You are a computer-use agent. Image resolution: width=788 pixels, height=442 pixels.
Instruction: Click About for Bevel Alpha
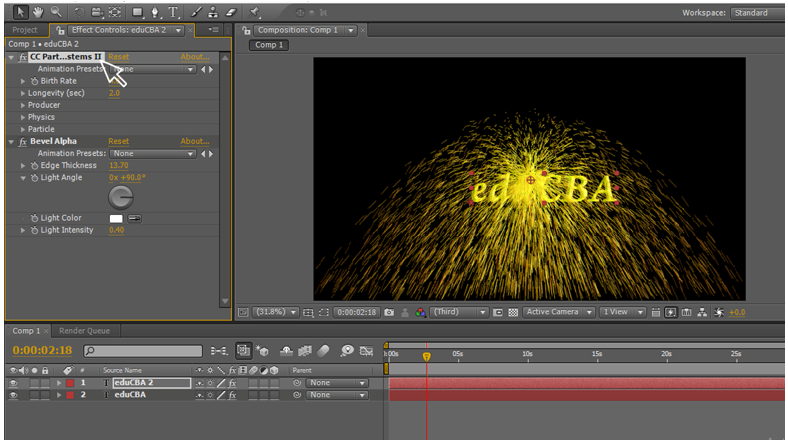coord(195,142)
